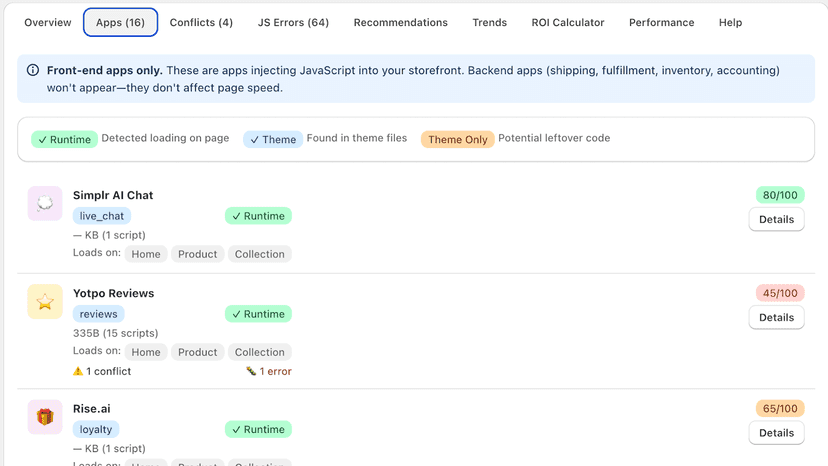
Task: Open the Conflicts (4) tab
Action: click(201, 23)
